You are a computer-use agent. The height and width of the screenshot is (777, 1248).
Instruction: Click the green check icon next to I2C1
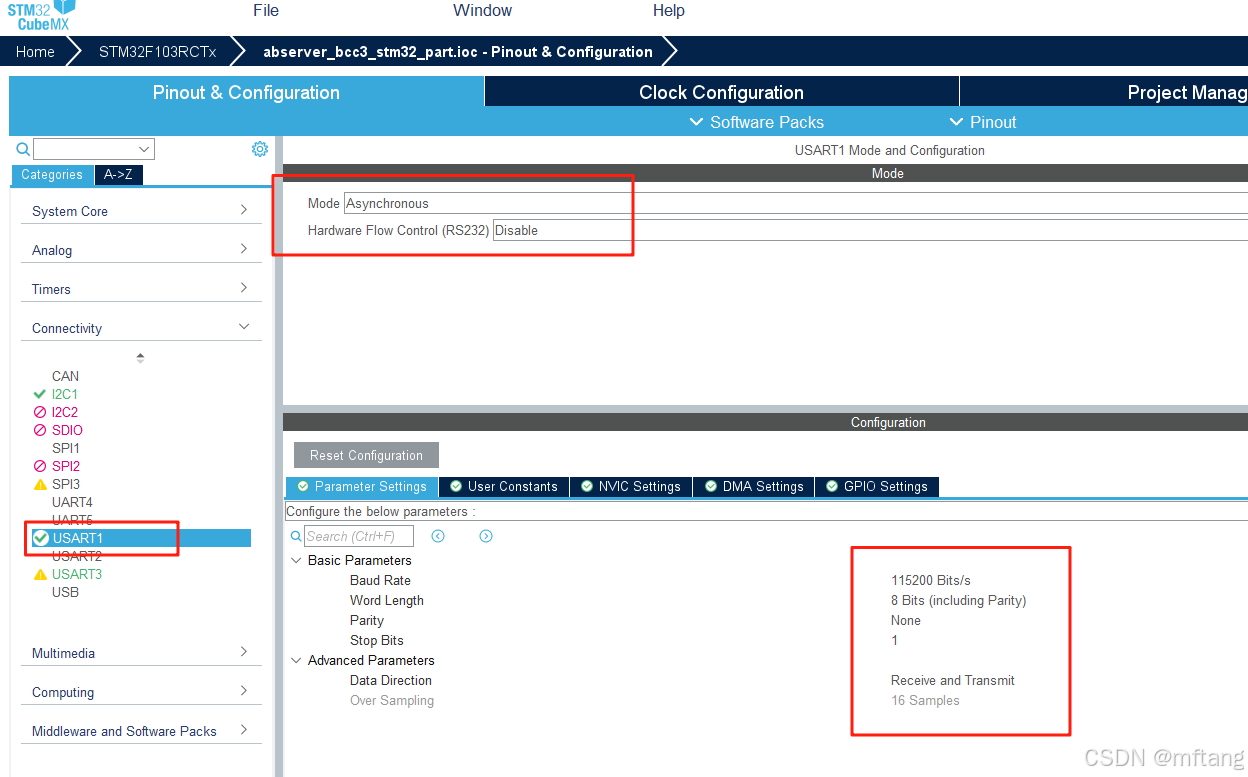coord(40,394)
